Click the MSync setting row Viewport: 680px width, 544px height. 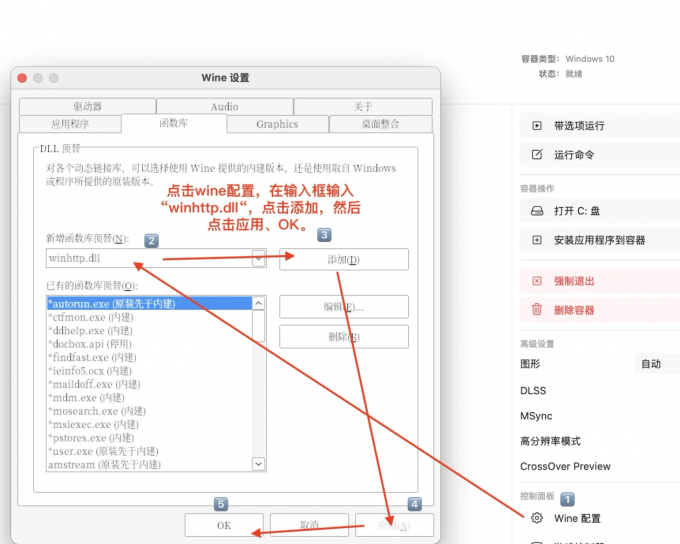click(x=600, y=416)
